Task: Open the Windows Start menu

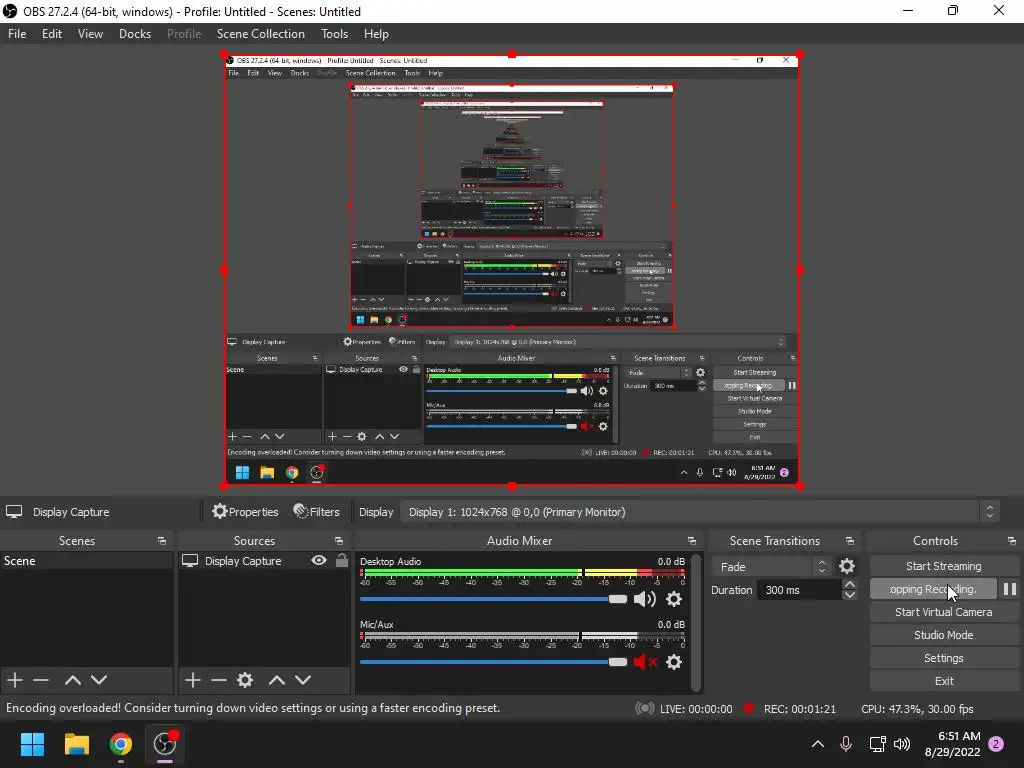Action: tap(32, 744)
